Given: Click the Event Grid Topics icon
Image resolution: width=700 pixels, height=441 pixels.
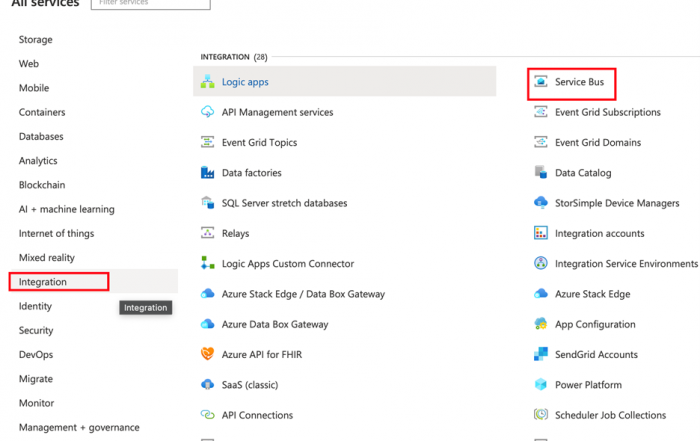Looking at the screenshot, I should coord(207,142).
